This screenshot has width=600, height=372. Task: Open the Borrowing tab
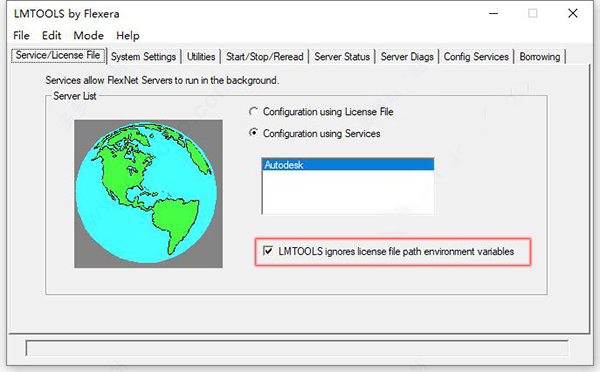(540, 57)
